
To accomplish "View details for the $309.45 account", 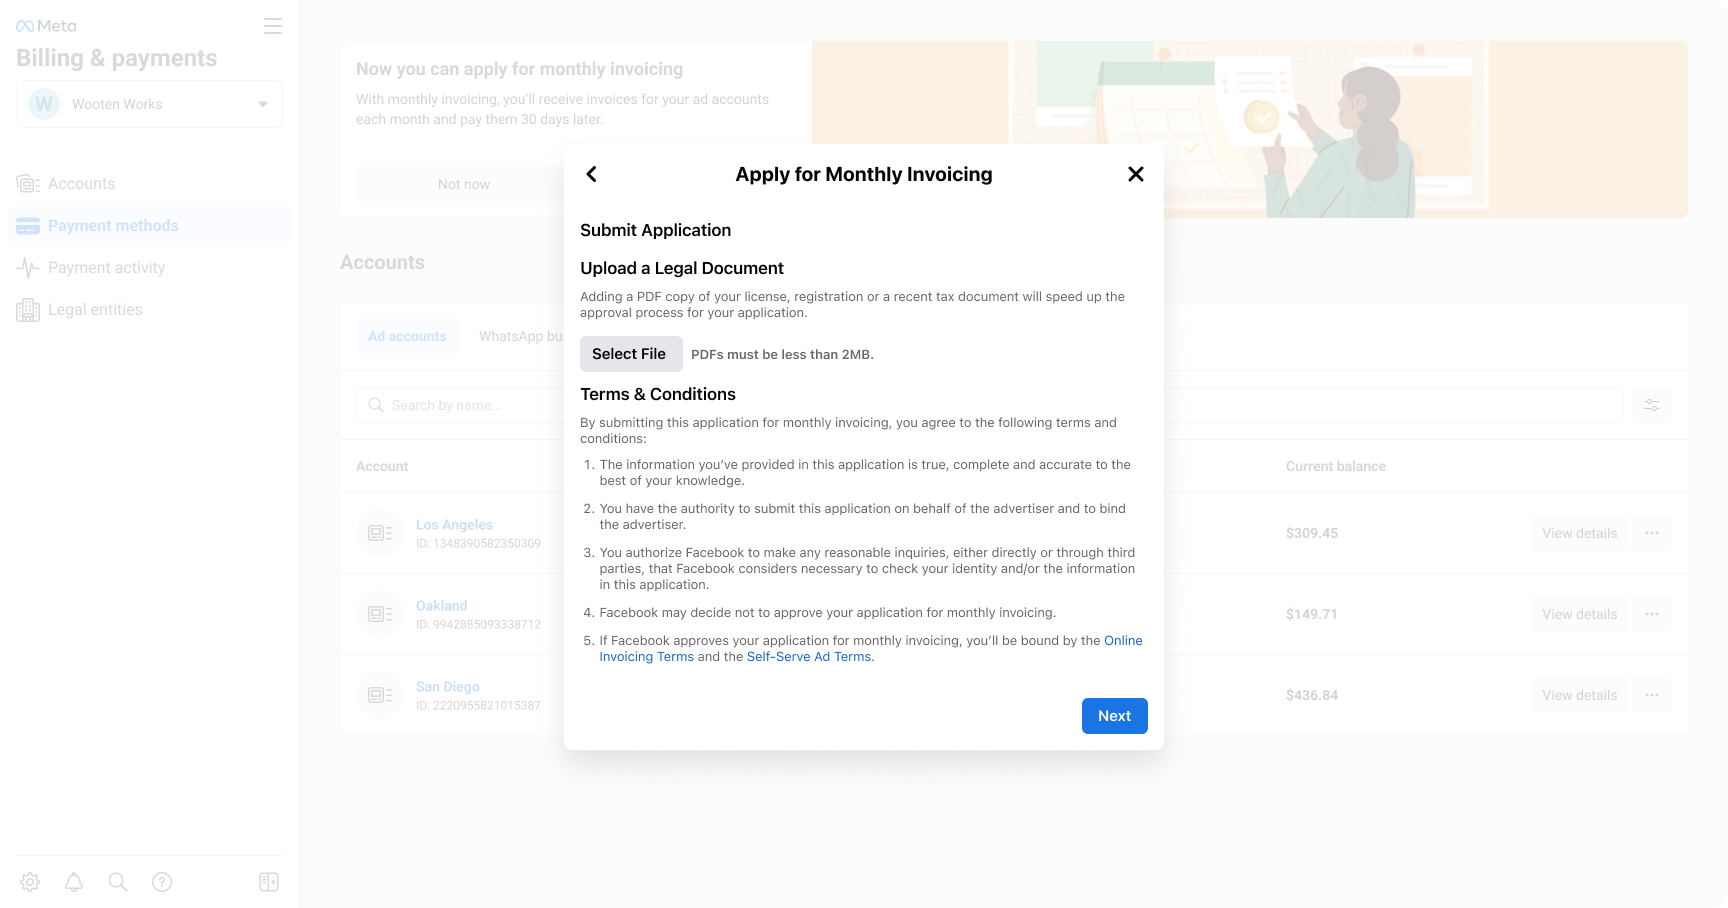I will pyautogui.click(x=1580, y=533).
